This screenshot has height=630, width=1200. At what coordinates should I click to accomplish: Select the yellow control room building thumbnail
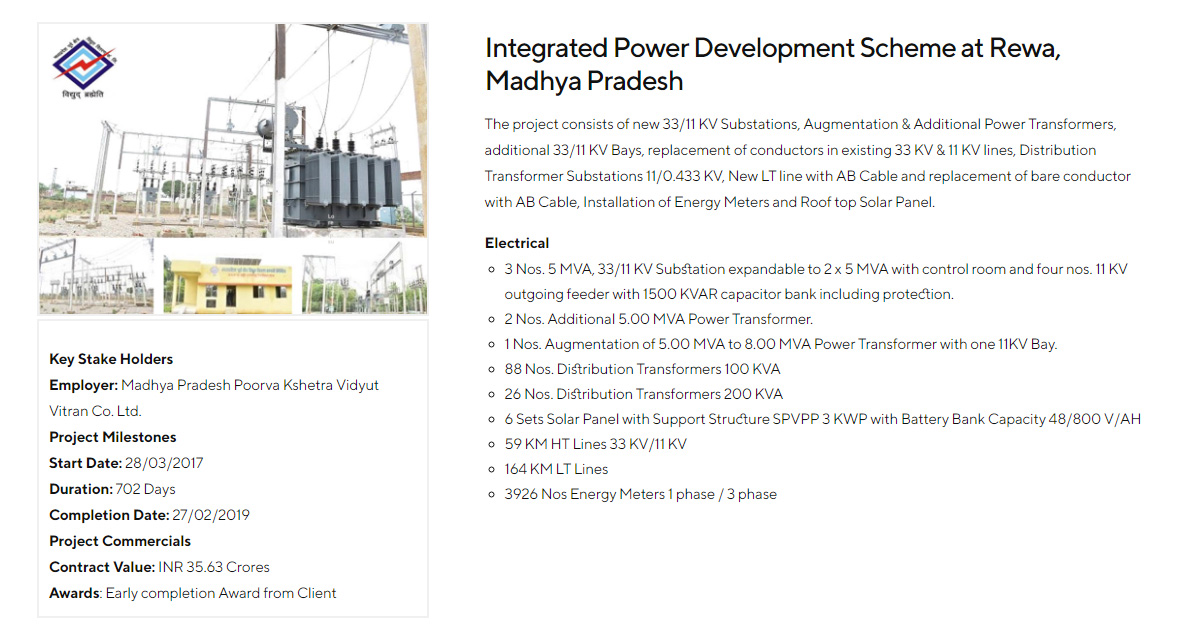coord(229,281)
